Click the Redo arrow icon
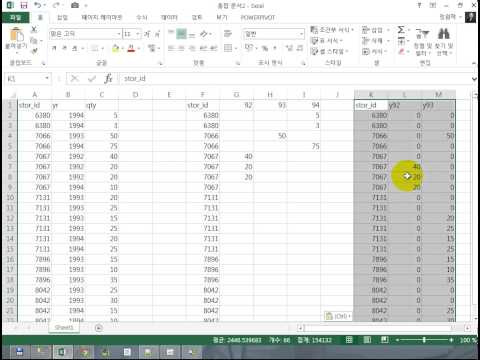The height and width of the screenshot is (360, 480). pos(56,5)
